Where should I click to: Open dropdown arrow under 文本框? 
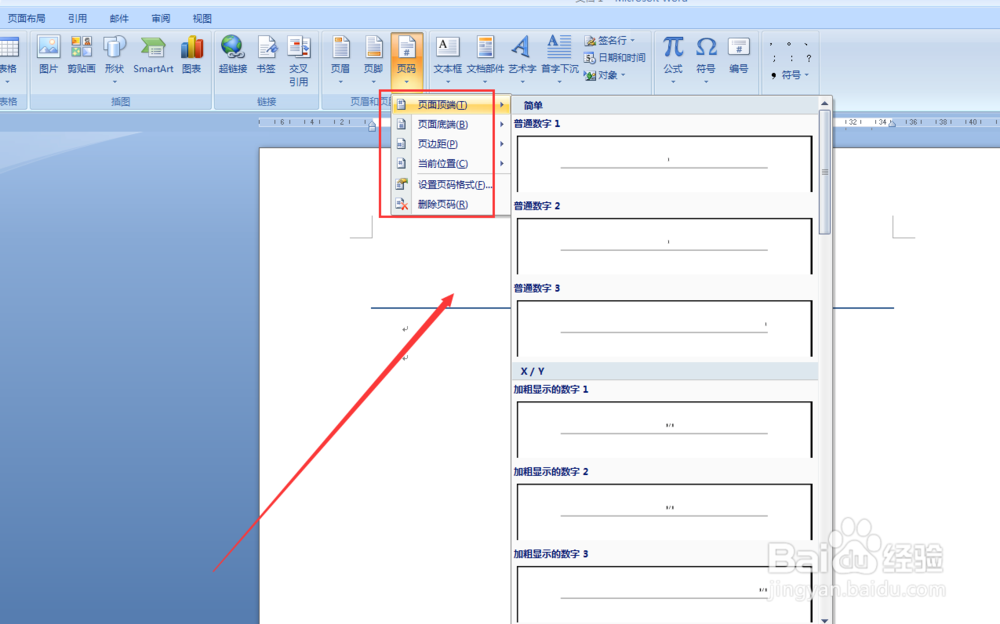coord(448,82)
